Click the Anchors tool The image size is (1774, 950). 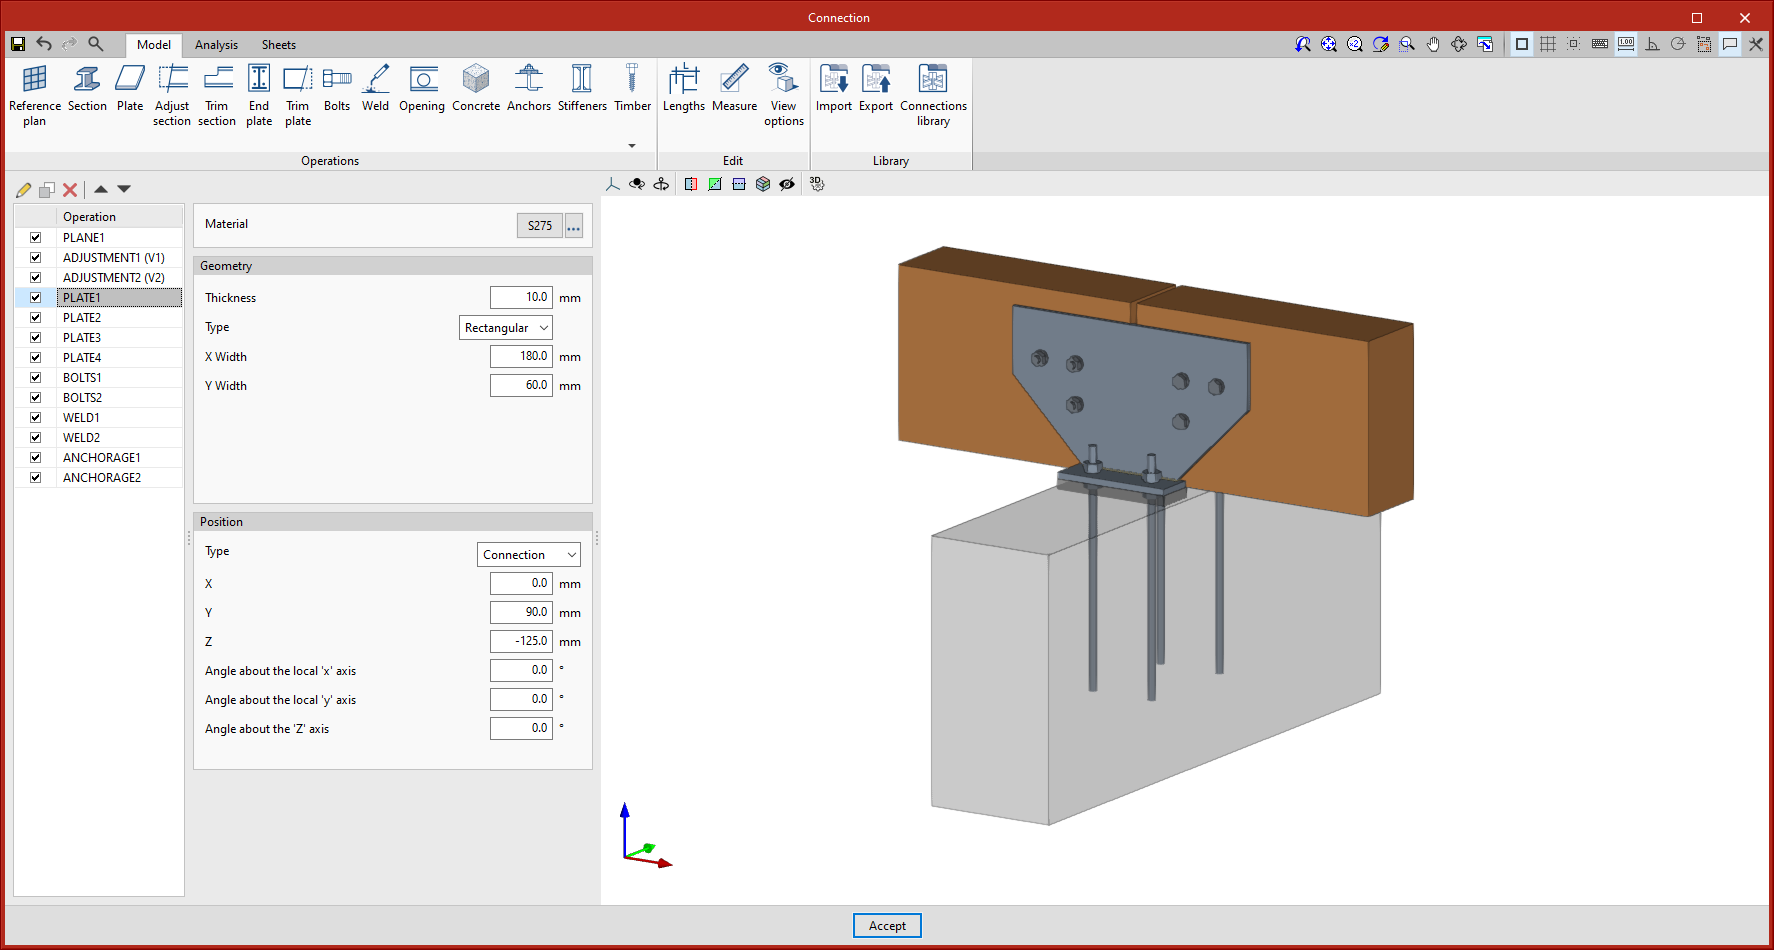click(x=528, y=90)
